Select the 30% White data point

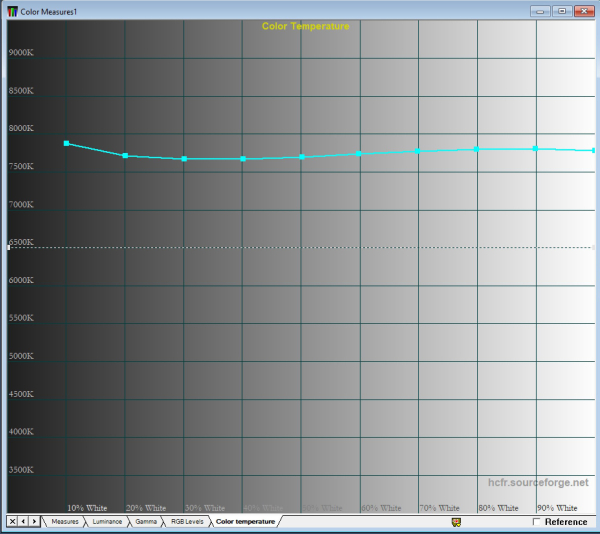184,159
